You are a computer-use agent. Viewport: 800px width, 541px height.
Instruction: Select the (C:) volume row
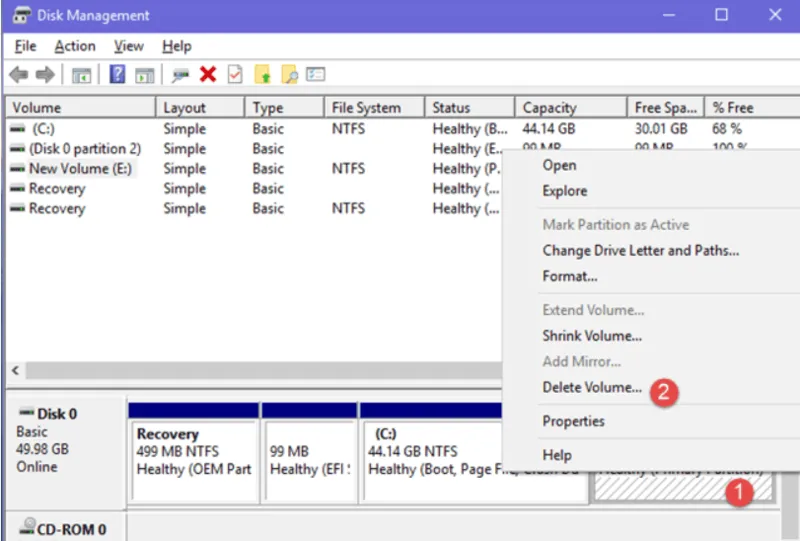point(403,129)
